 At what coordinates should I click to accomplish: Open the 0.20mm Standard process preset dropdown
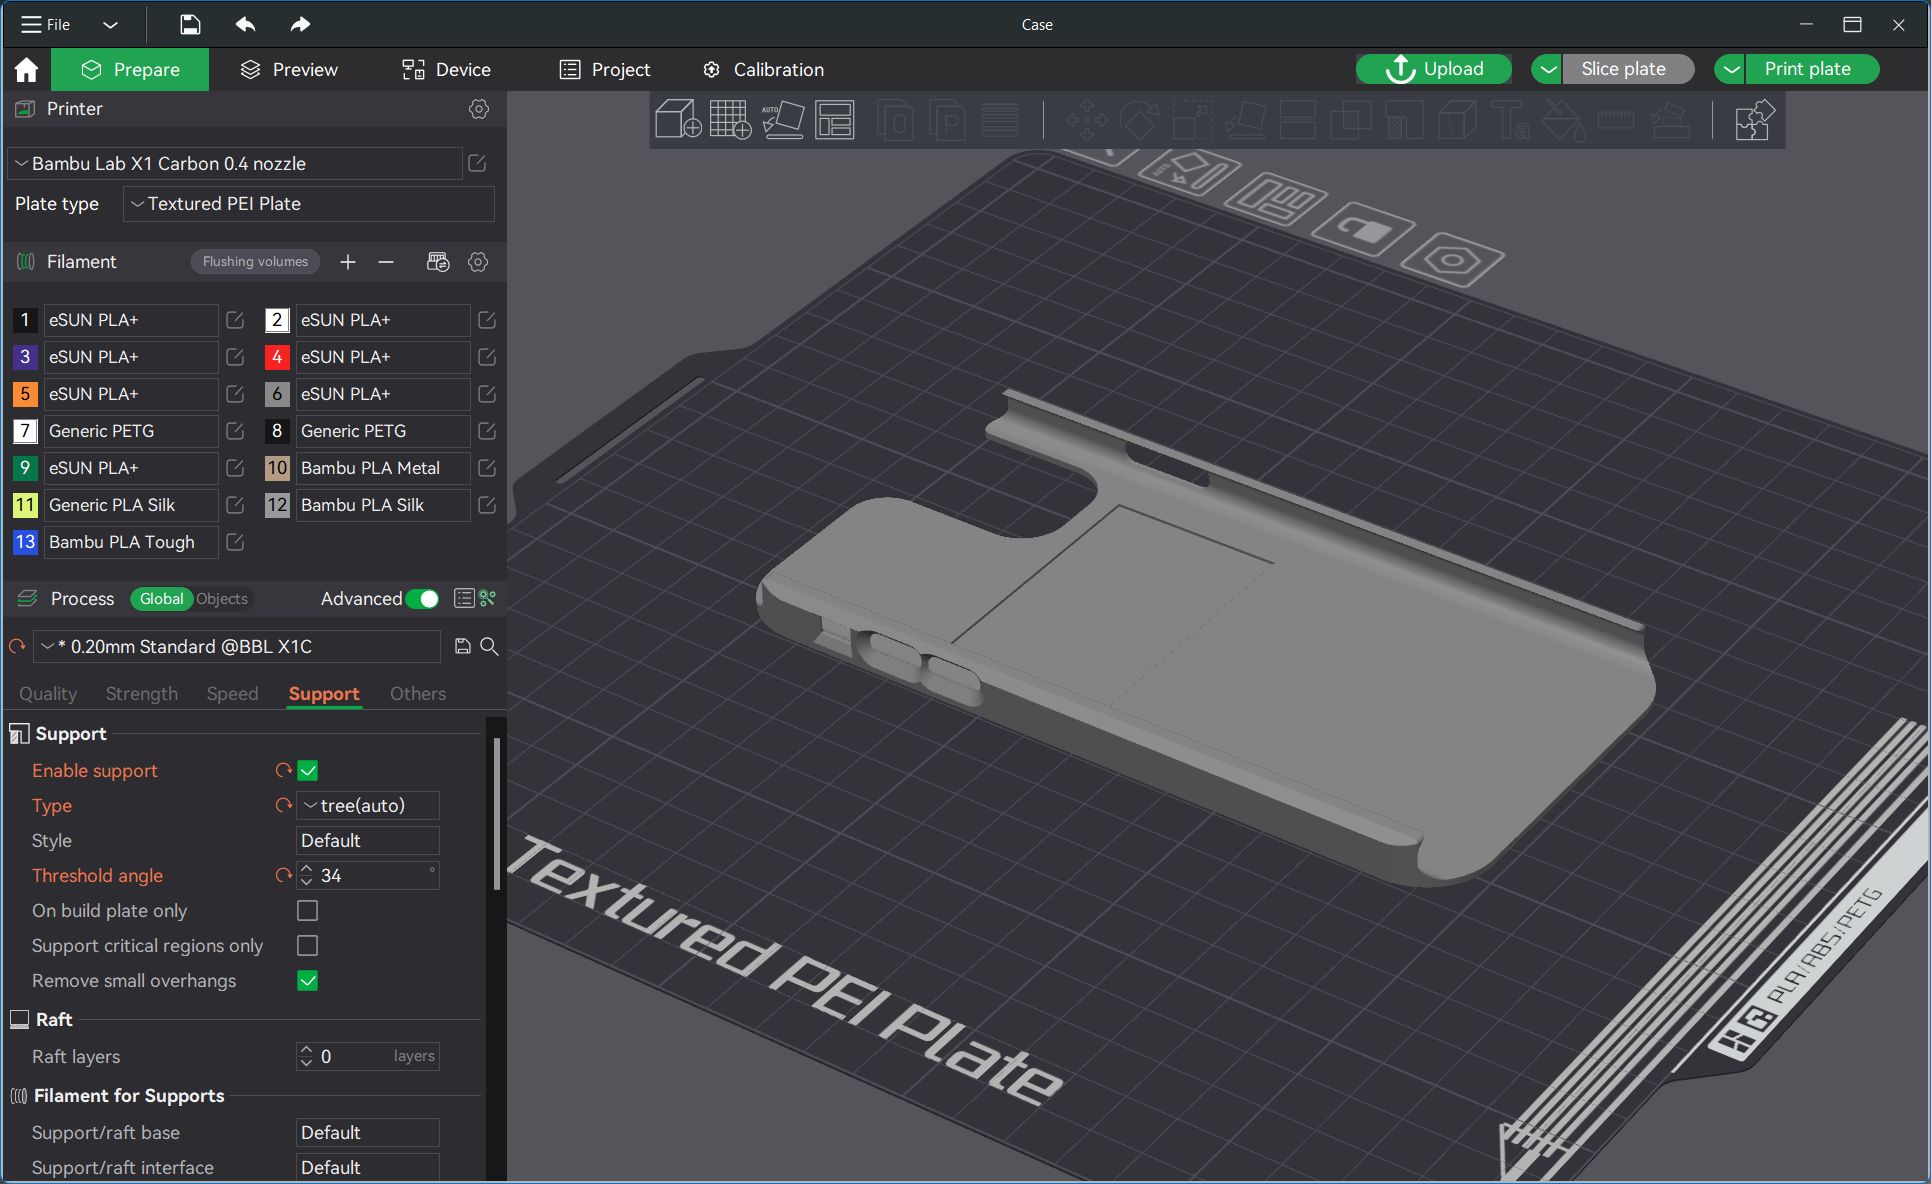(237, 646)
